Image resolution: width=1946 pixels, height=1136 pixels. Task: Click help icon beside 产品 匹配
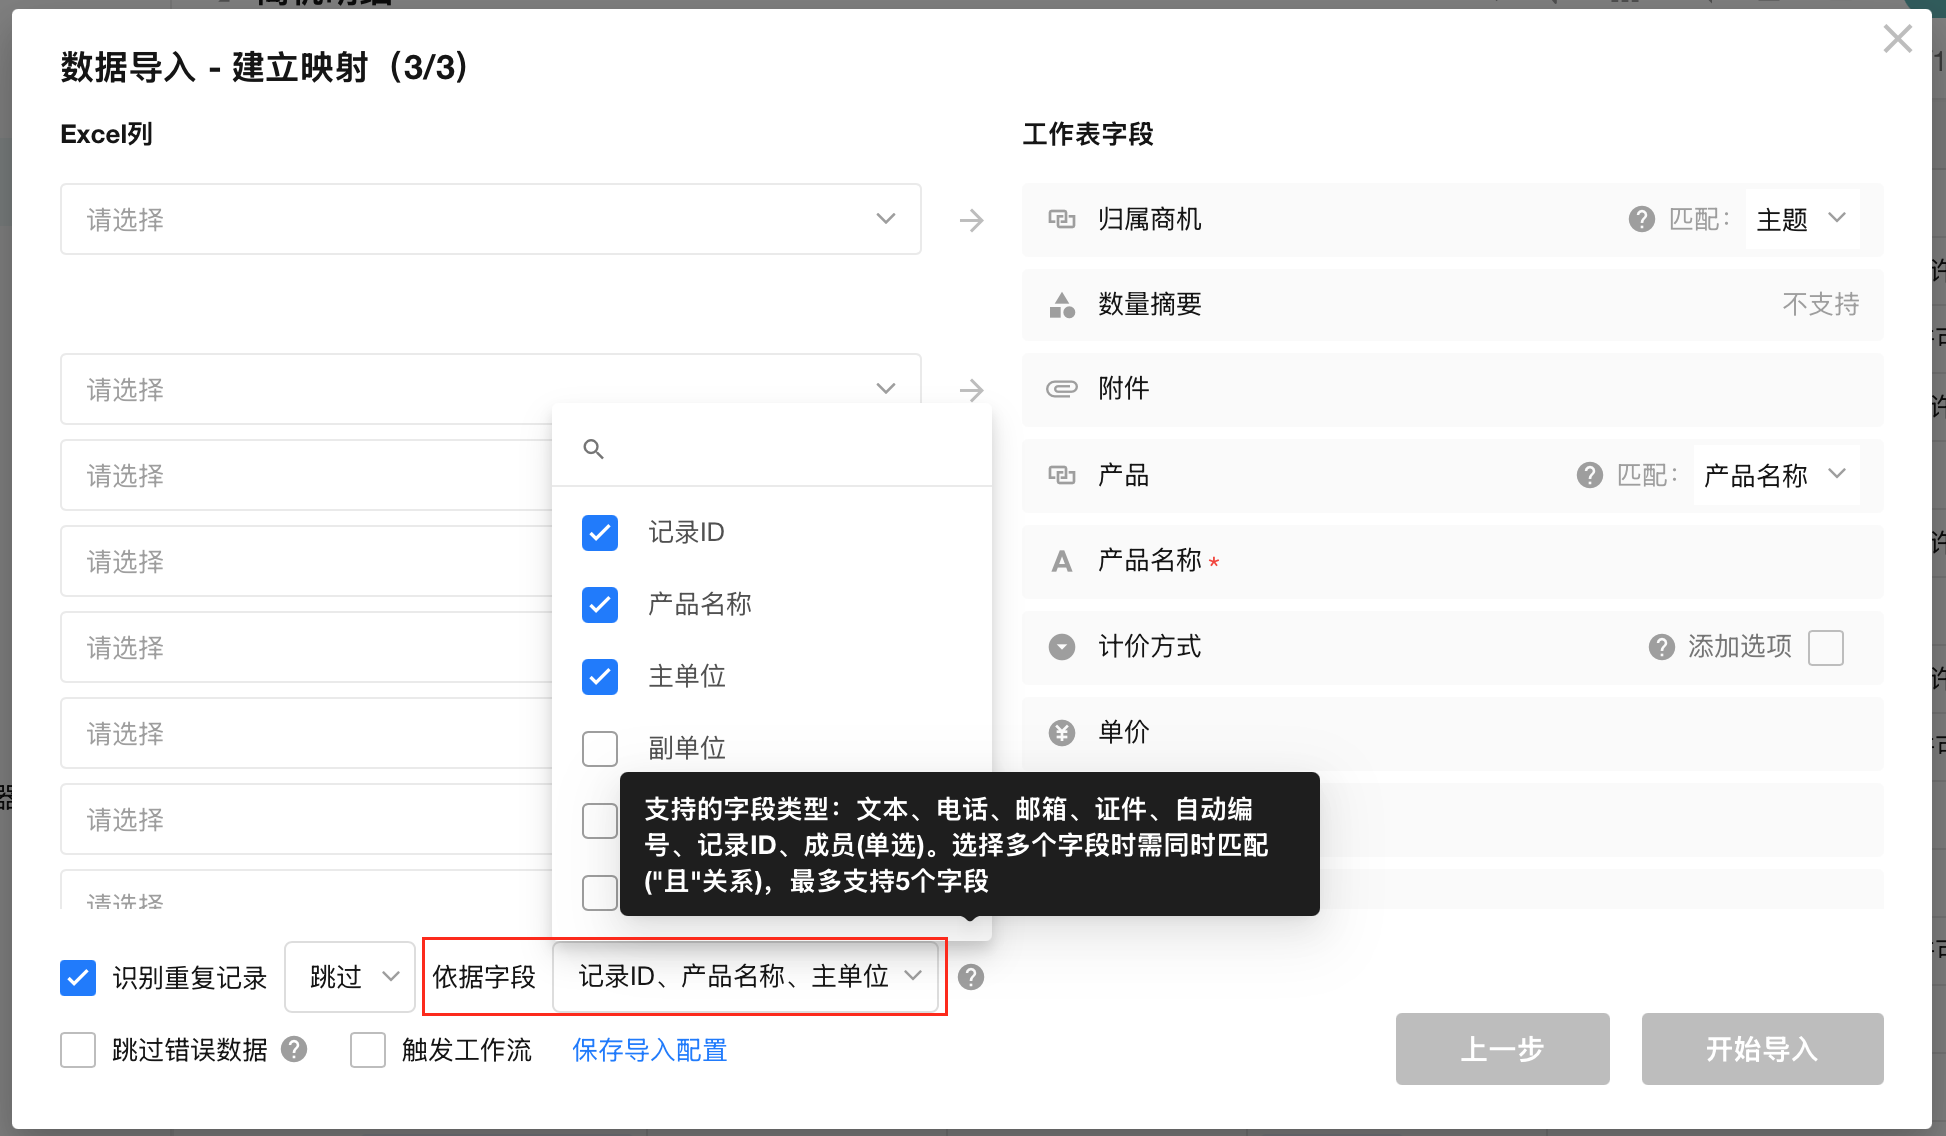[1589, 475]
